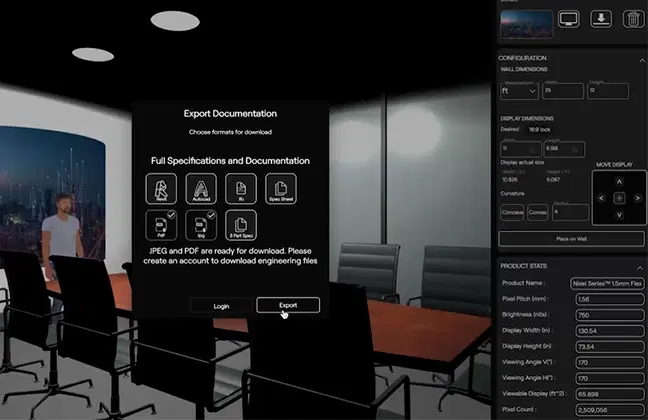Click the Viewable Display value 65.898
This screenshot has height=420, width=648.
tap(610, 394)
